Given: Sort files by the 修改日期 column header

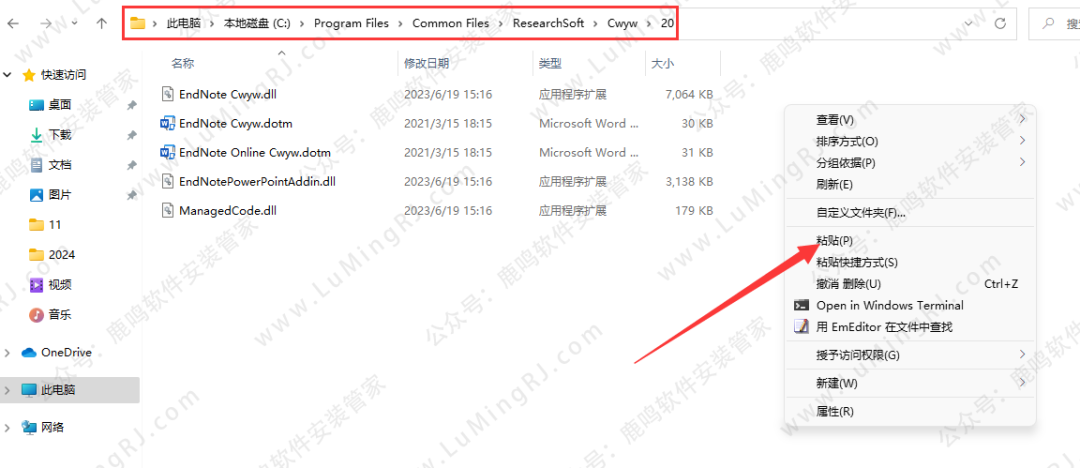Looking at the screenshot, I should [x=426, y=63].
